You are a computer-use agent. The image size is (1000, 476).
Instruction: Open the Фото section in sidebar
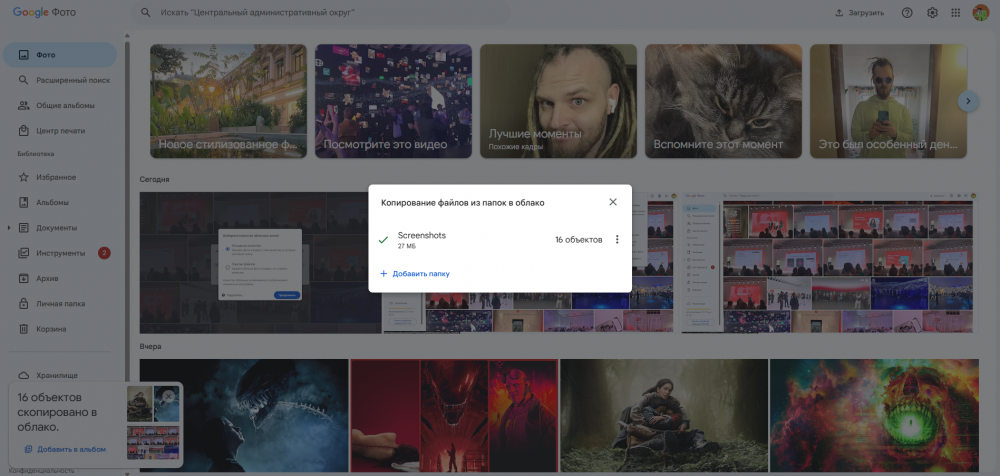coord(60,55)
